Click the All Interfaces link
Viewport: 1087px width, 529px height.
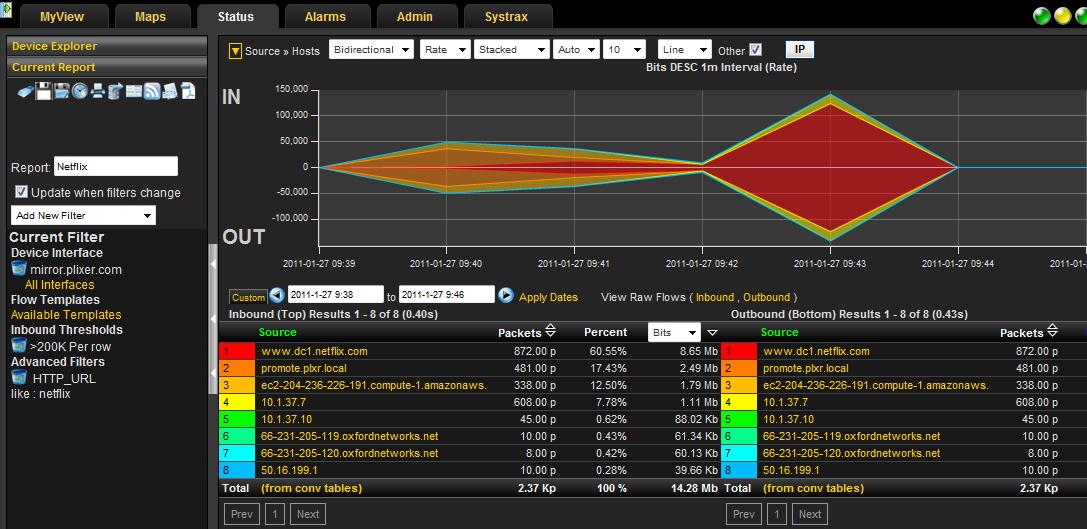point(60,284)
